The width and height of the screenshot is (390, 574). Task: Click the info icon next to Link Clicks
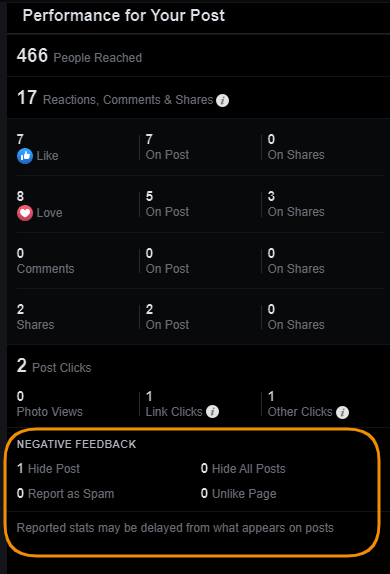coord(212,412)
